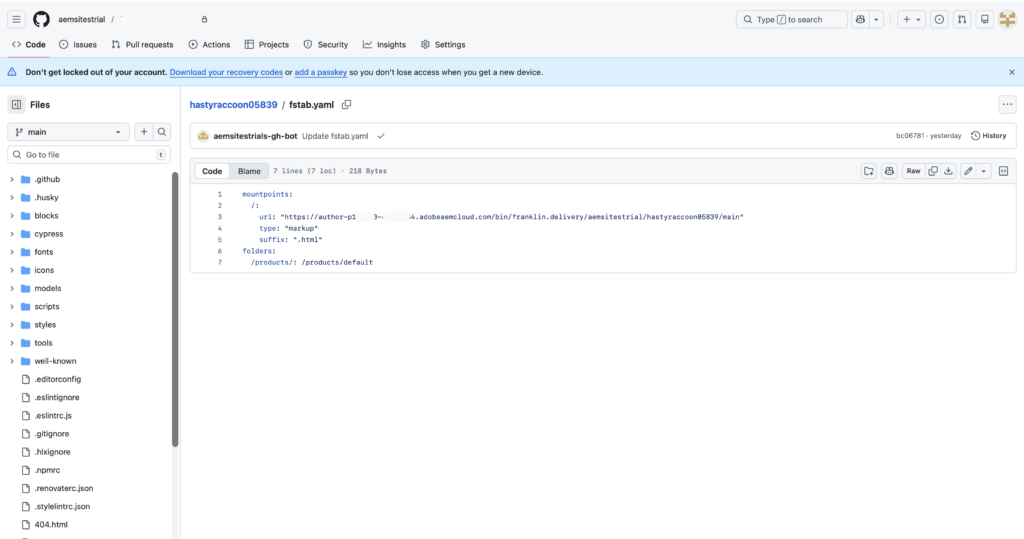Open the .renovaterc.json file
1024x539 pixels.
tap(63, 488)
